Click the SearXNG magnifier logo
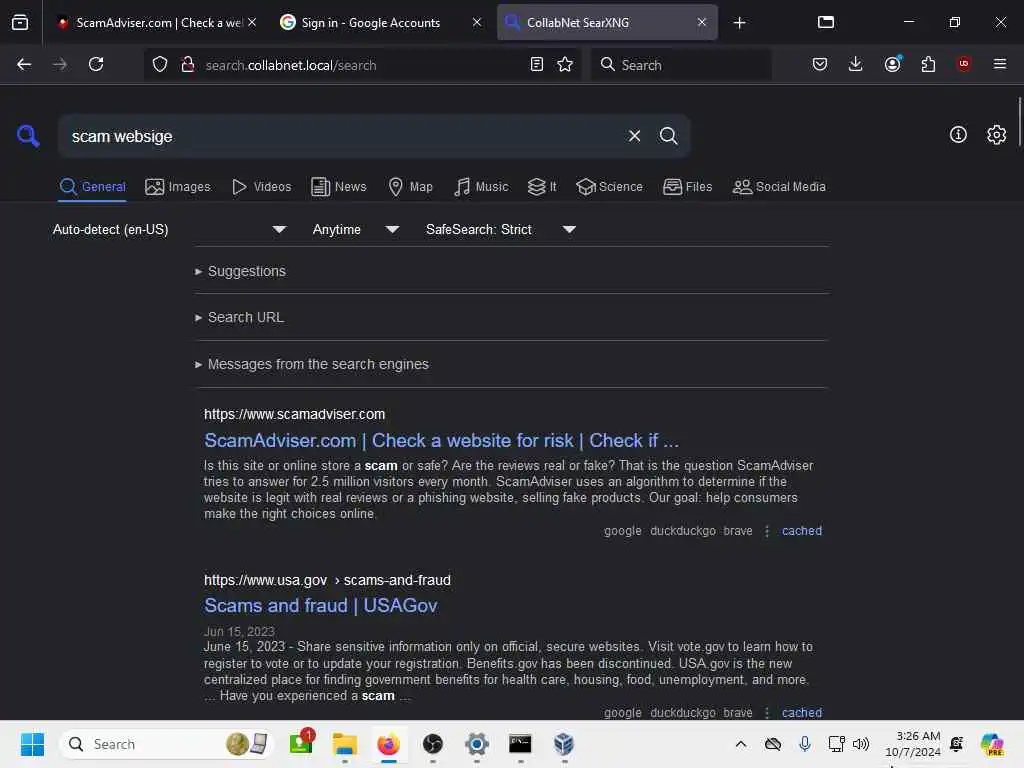 pos(28,136)
